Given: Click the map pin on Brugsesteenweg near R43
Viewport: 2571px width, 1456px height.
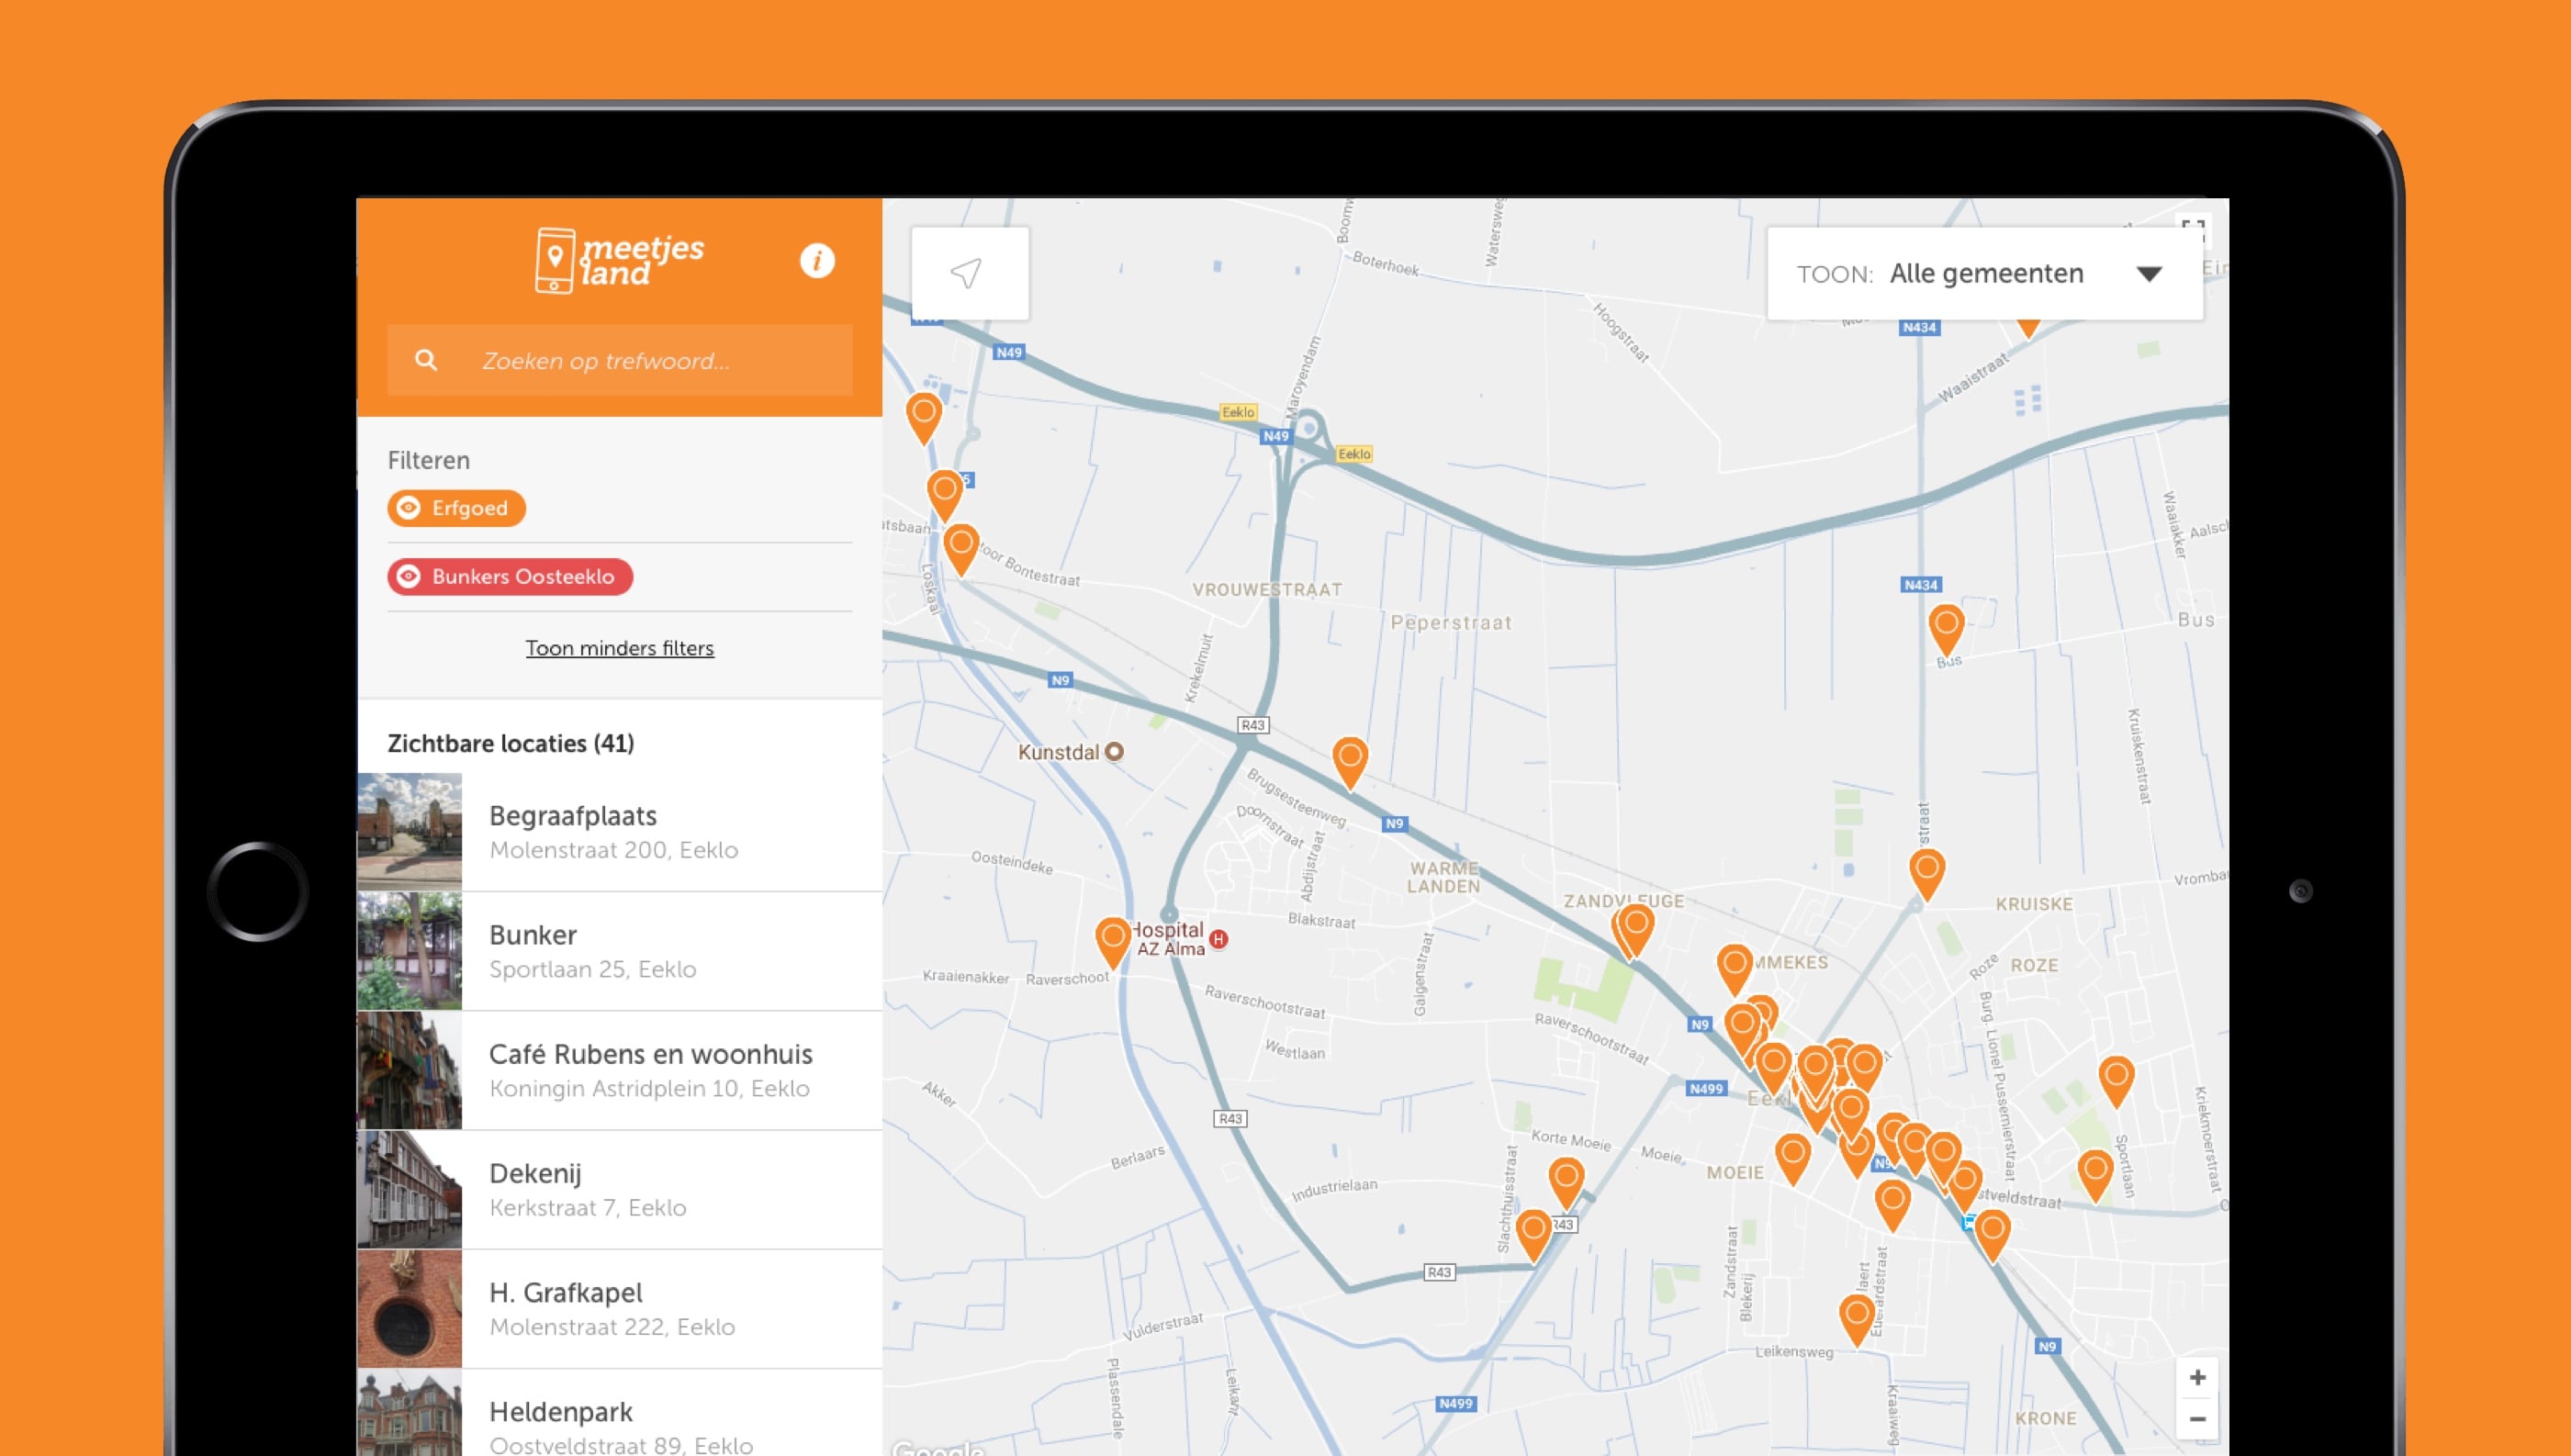Looking at the screenshot, I should point(1349,759).
